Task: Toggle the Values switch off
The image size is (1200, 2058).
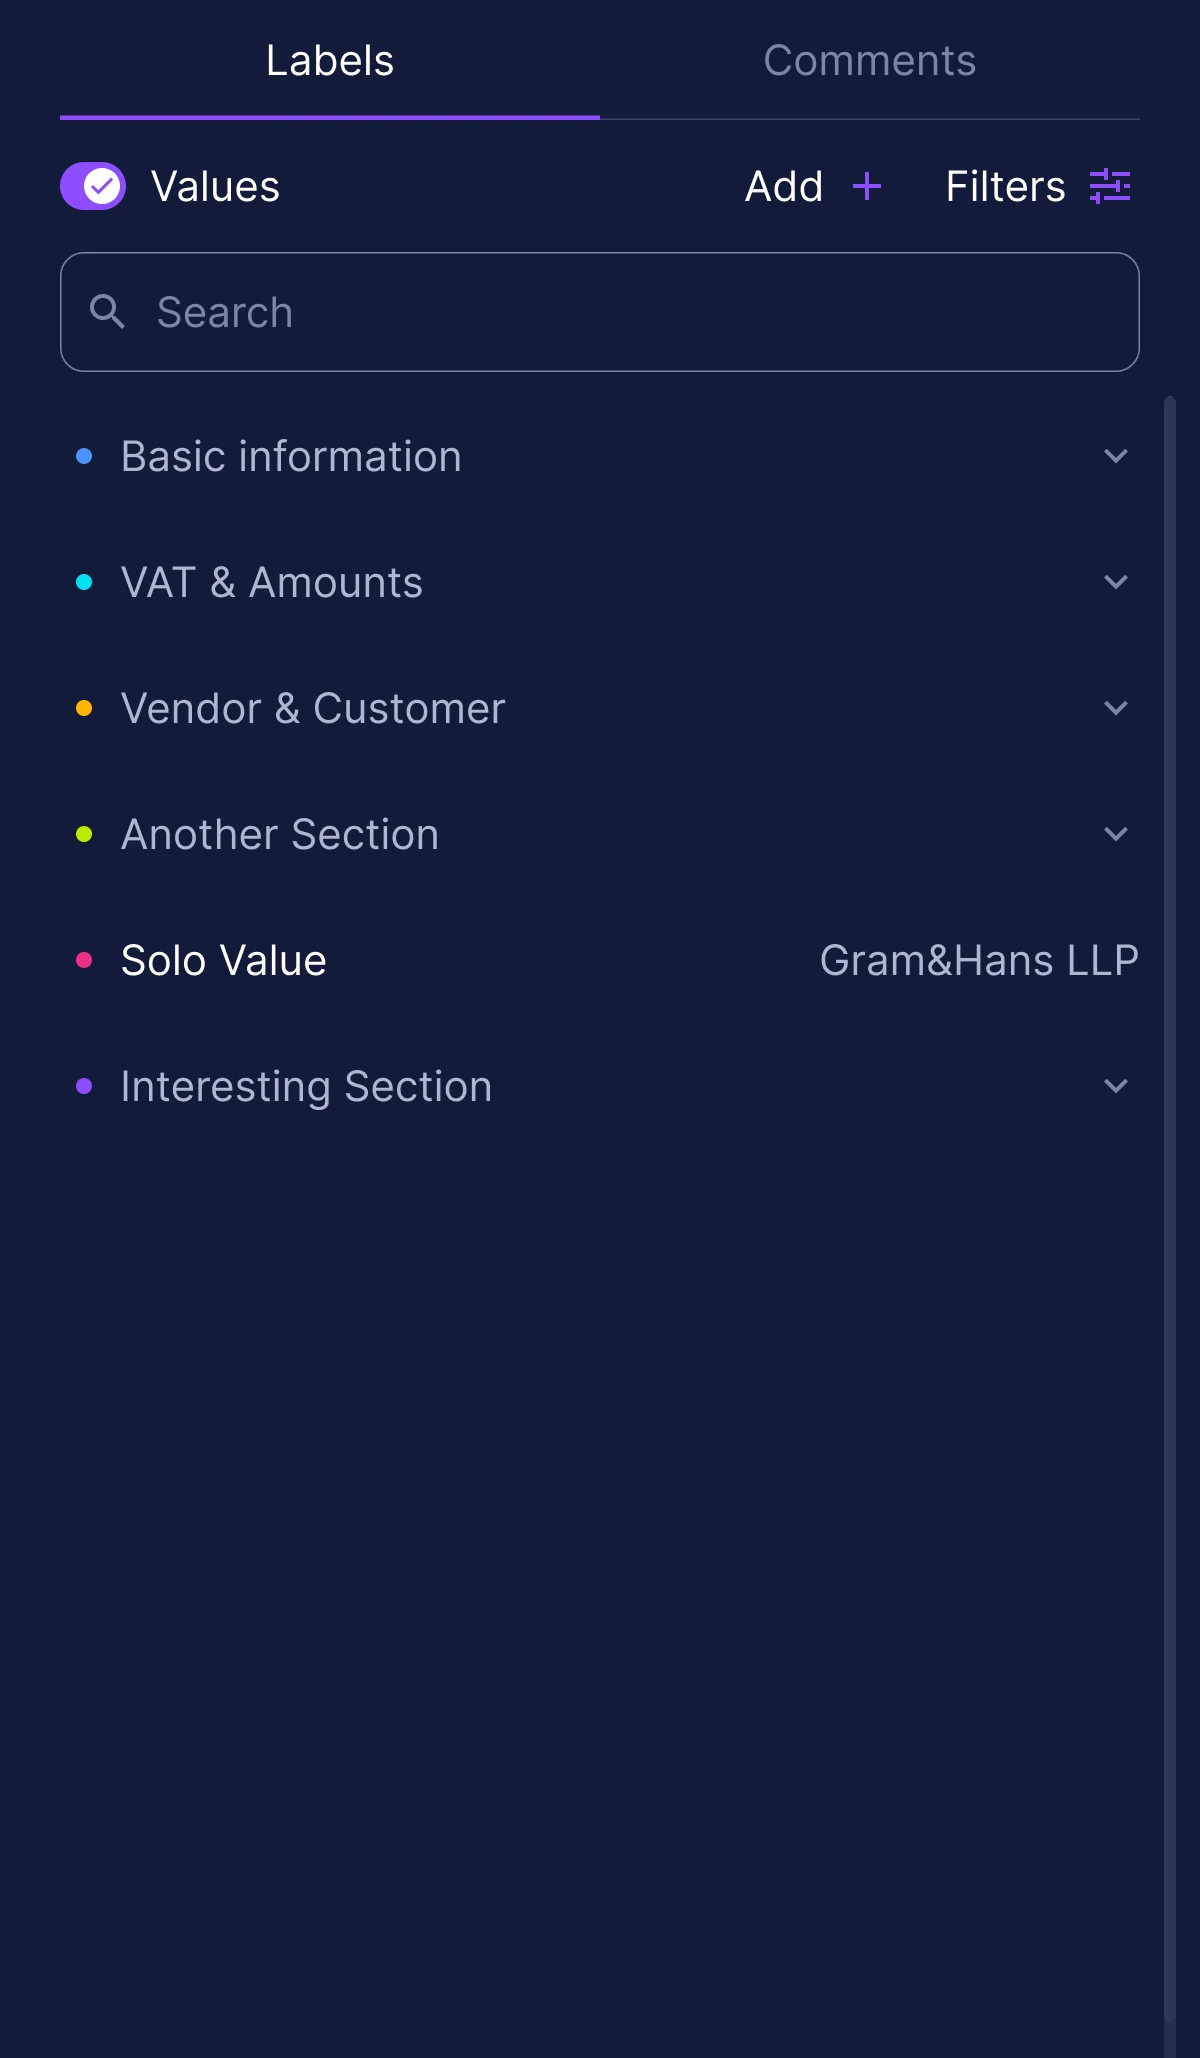Action: point(93,186)
